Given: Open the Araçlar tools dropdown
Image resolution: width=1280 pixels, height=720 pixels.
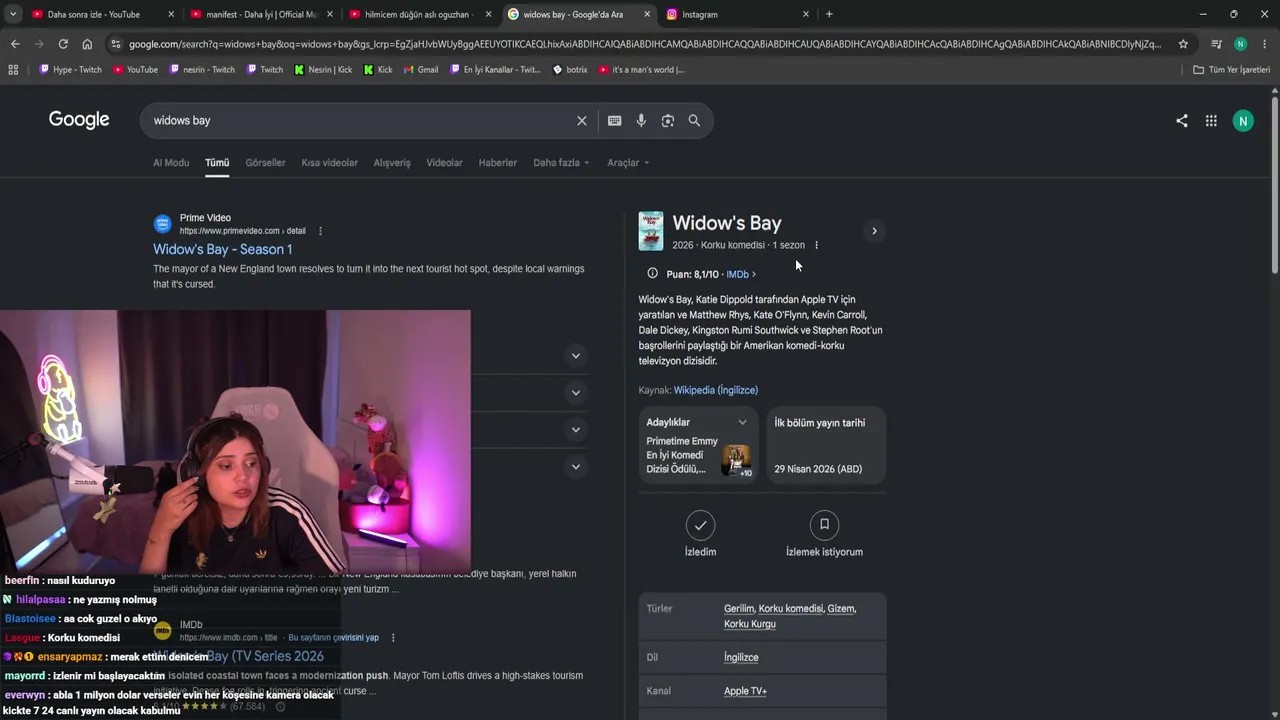Looking at the screenshot, I should pos(628,163).
